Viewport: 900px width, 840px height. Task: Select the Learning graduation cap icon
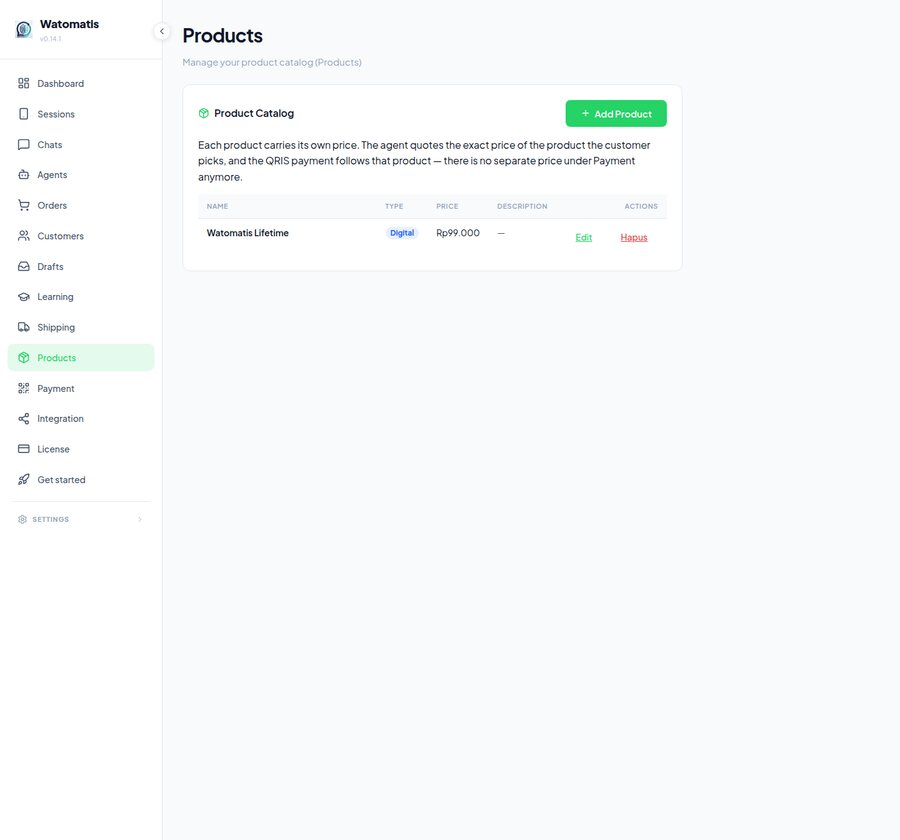click(x=24, y=297)
